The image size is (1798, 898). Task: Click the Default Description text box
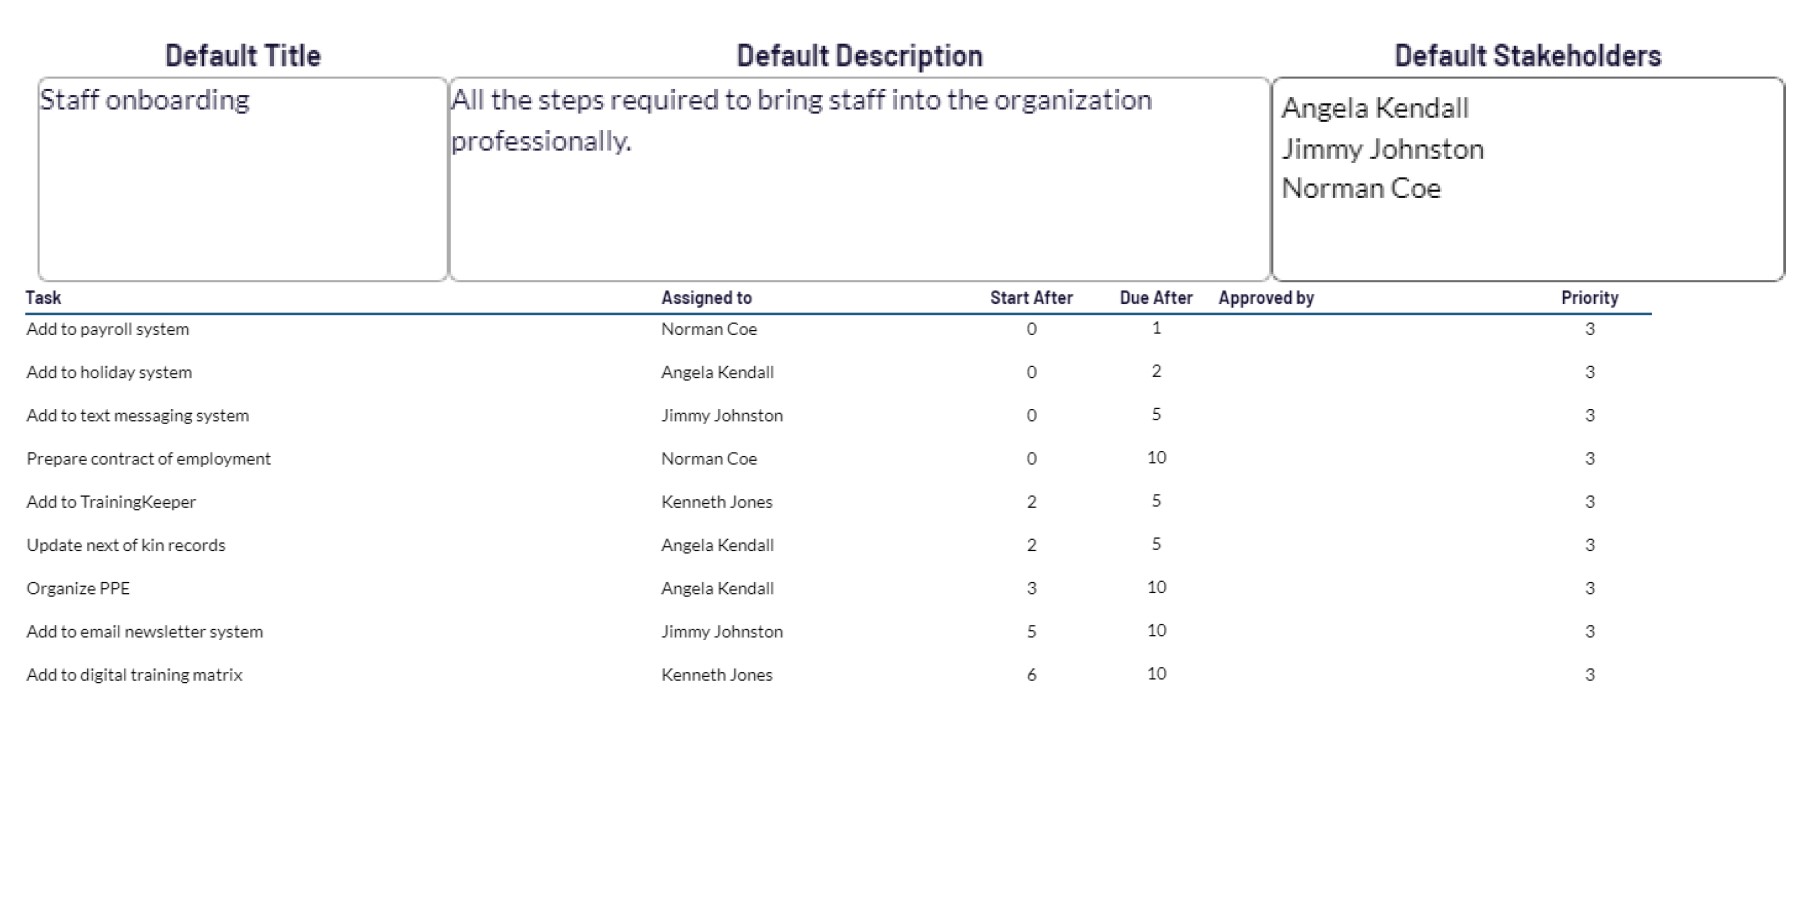[x=860, y=179]
